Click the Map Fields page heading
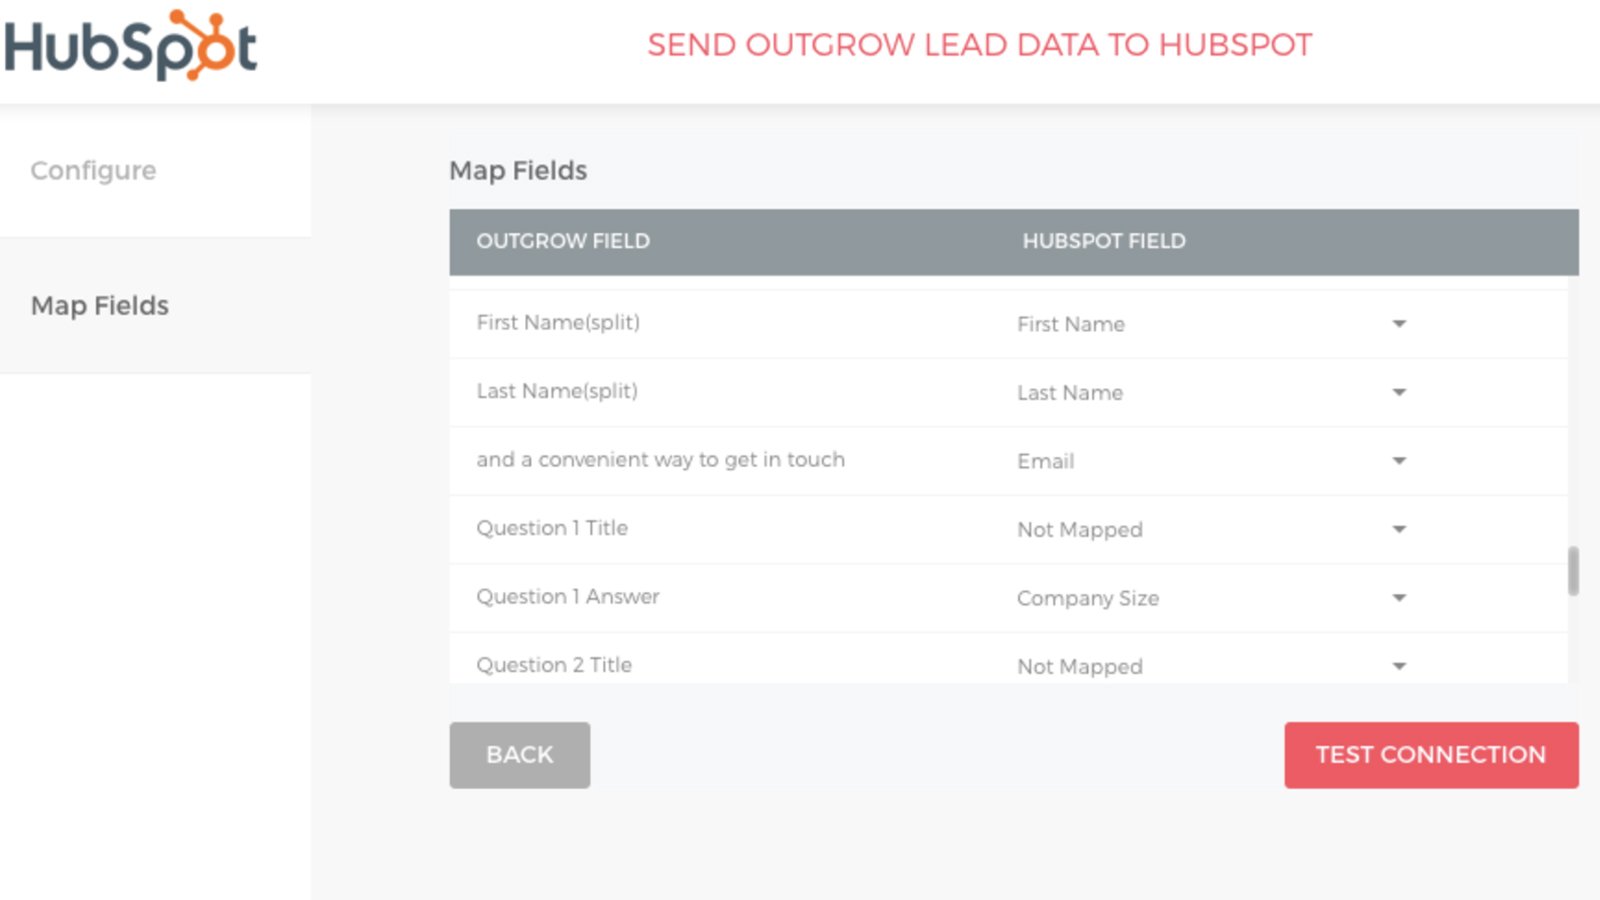This screenshot has height=900, width=1600. tap(518, 170)
